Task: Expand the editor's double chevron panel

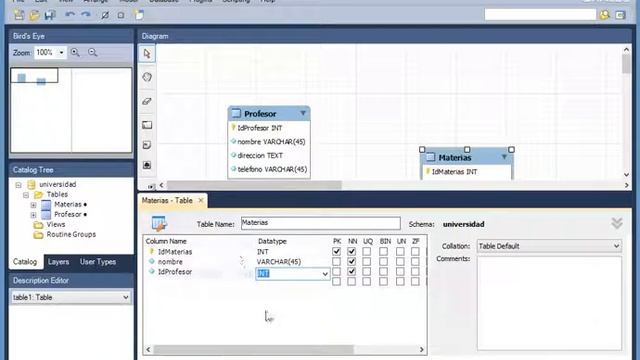Action: (x=617, y=223)
